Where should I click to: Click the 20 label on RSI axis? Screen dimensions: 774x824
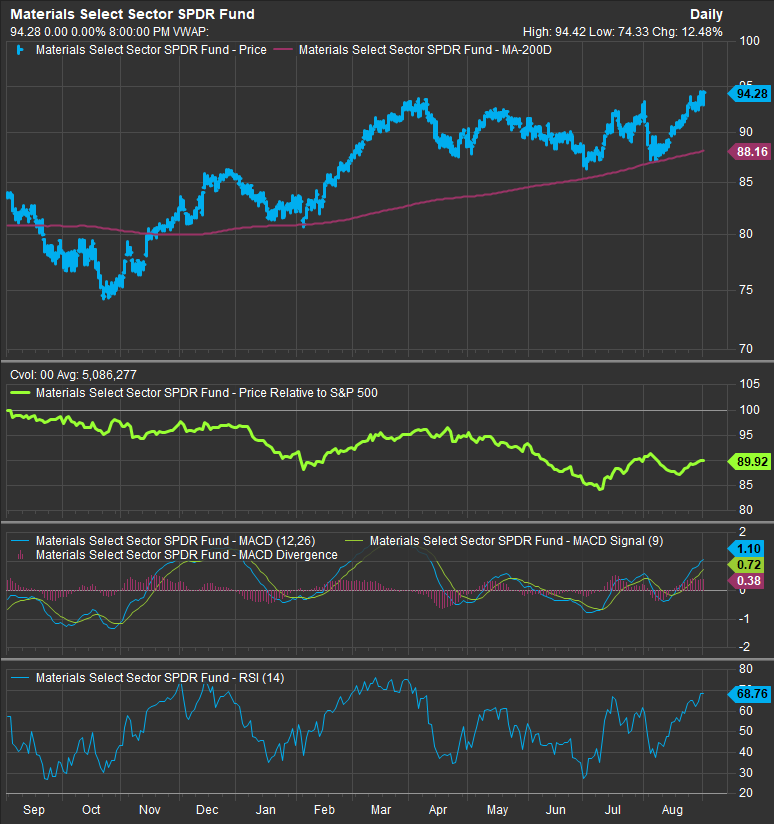tap(746, 793)
